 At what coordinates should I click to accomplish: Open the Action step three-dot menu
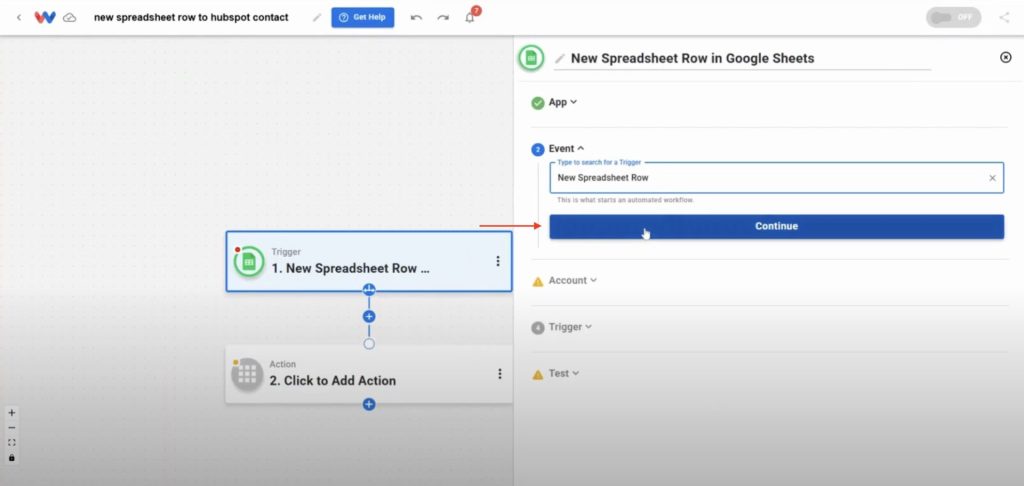[x=500, y=374]
